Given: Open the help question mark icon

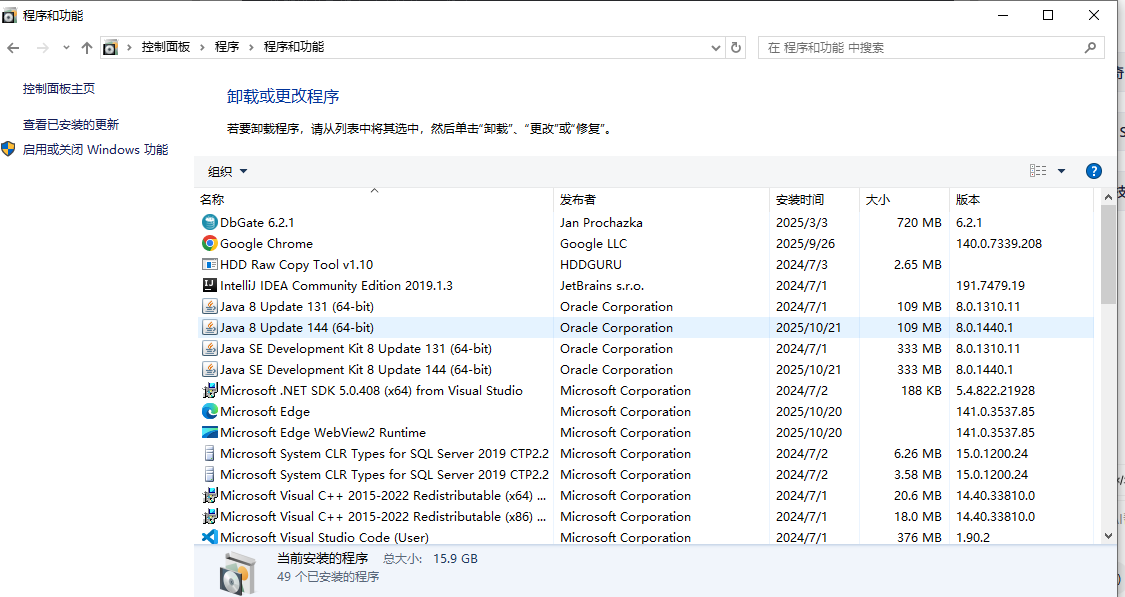Looking at the screenshot, I should tap(1093, 171).
